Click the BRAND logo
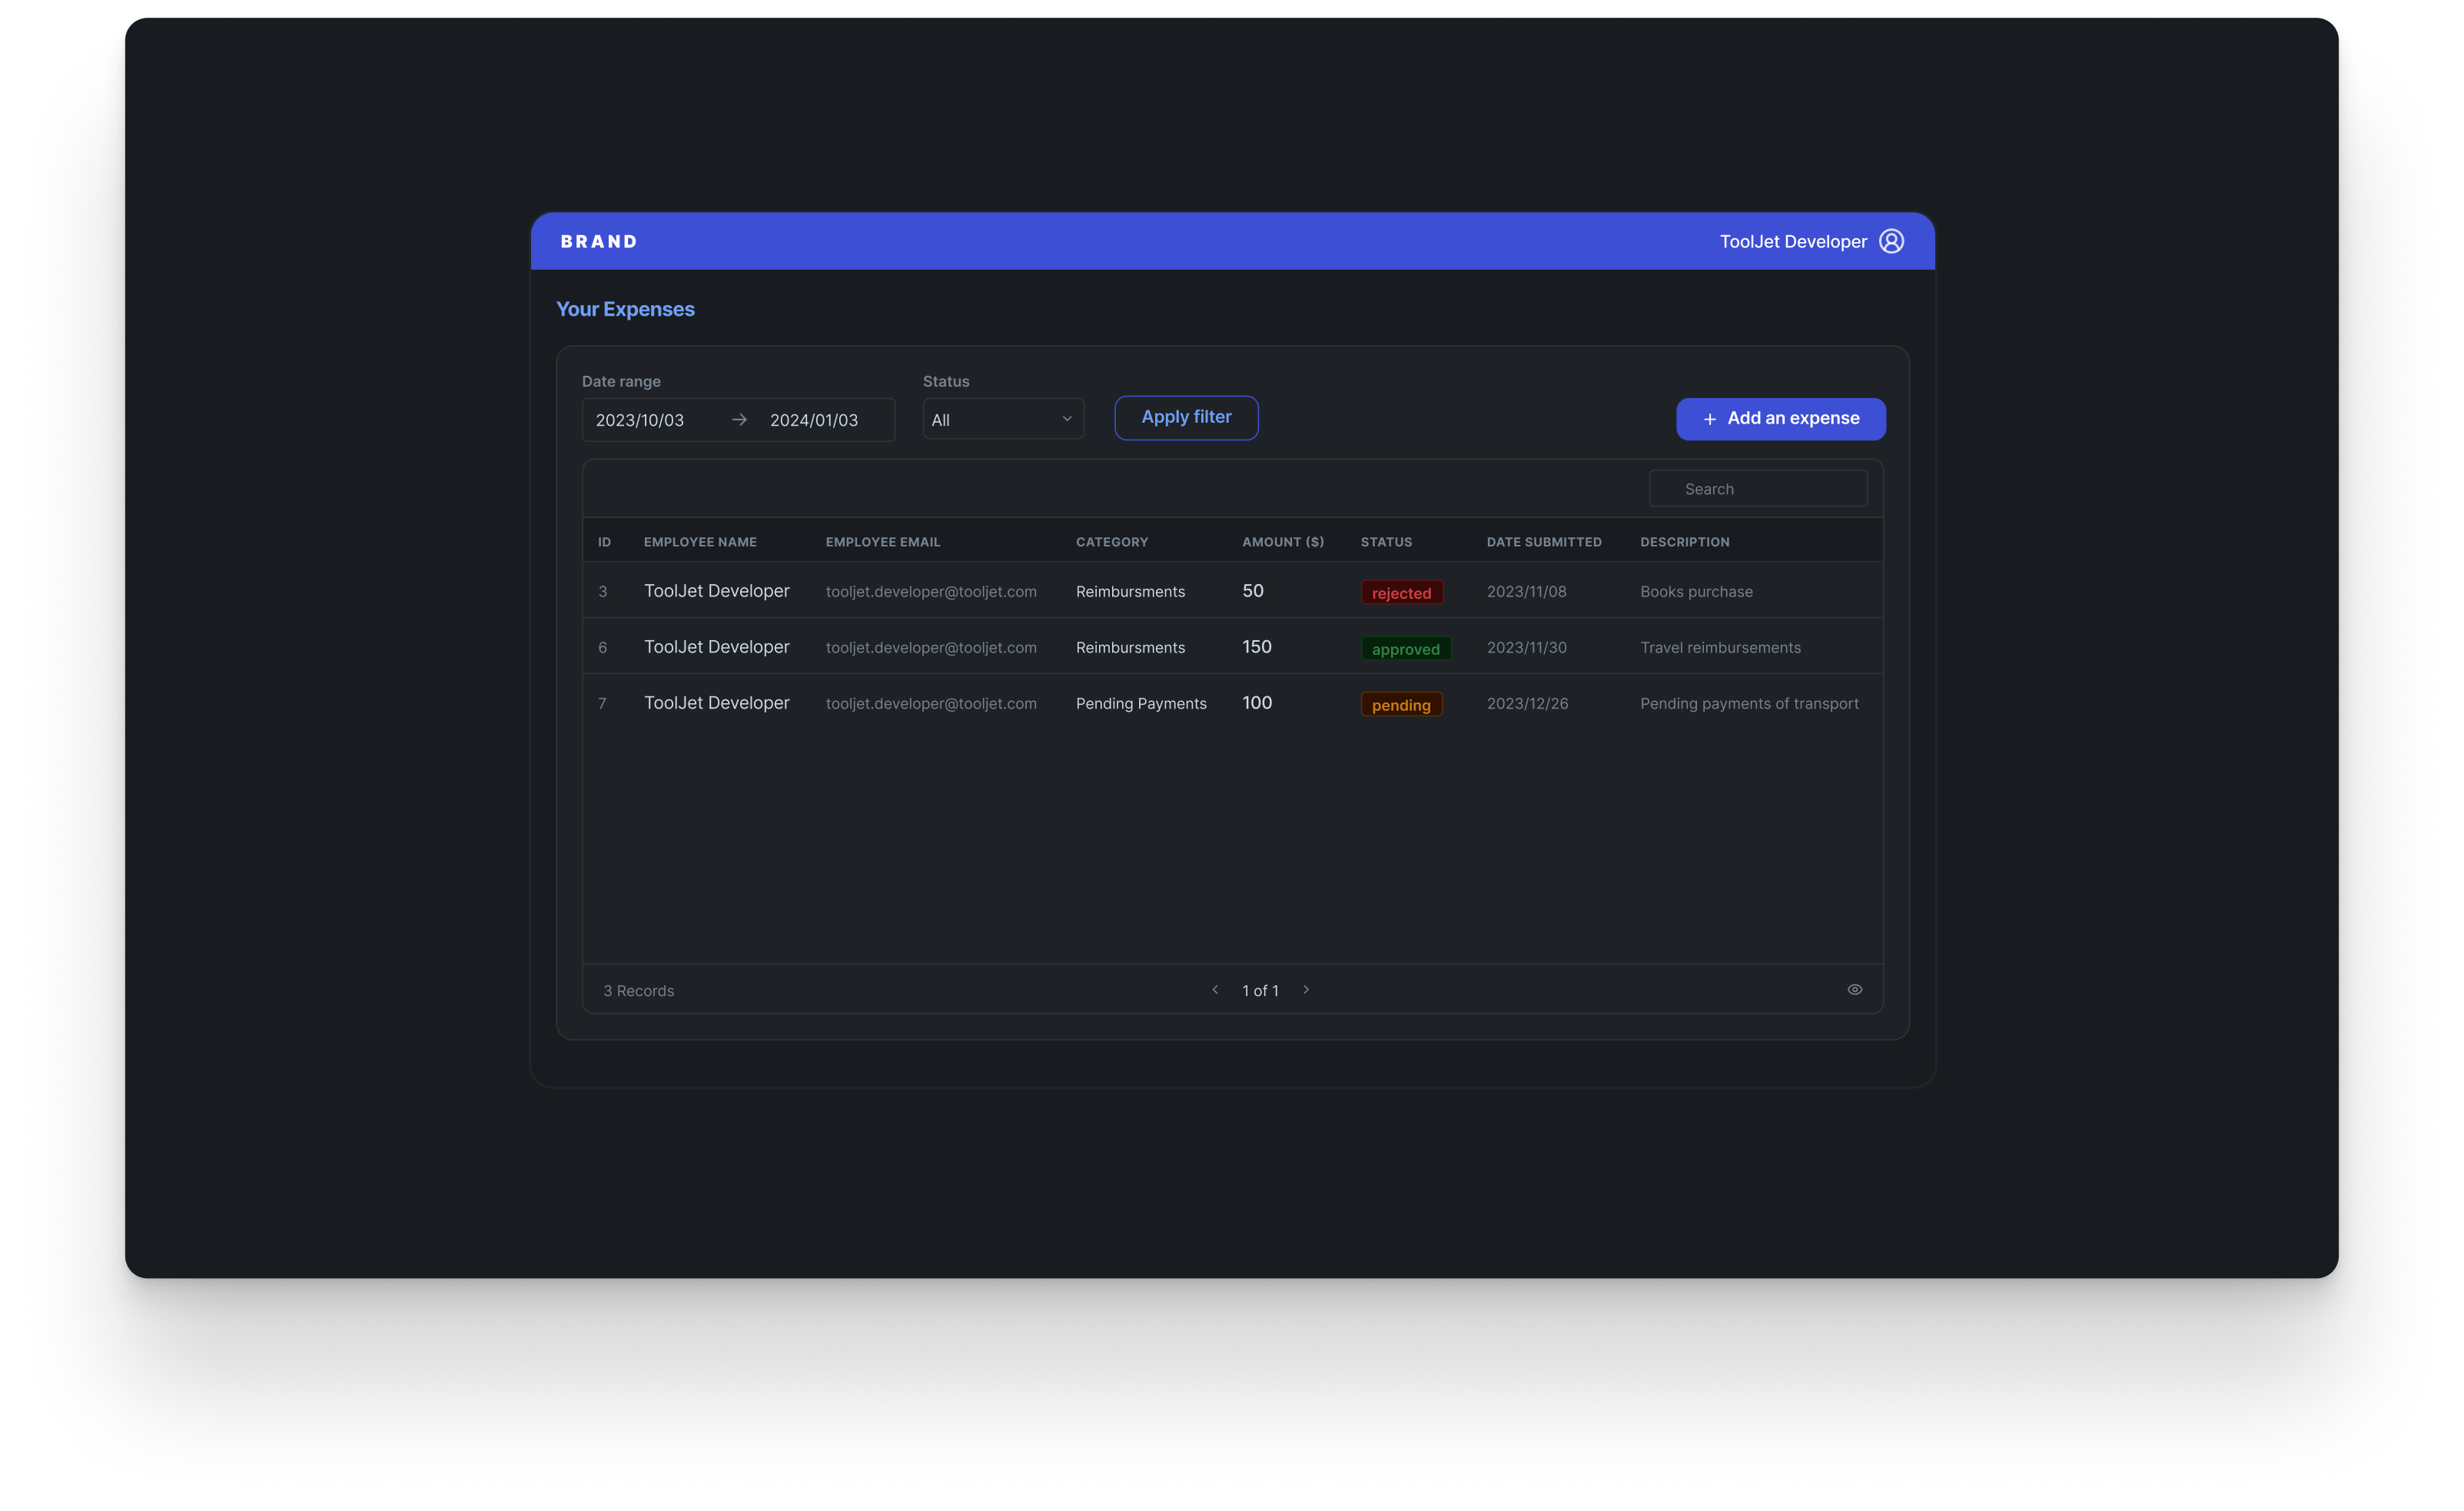 [599, 241]
